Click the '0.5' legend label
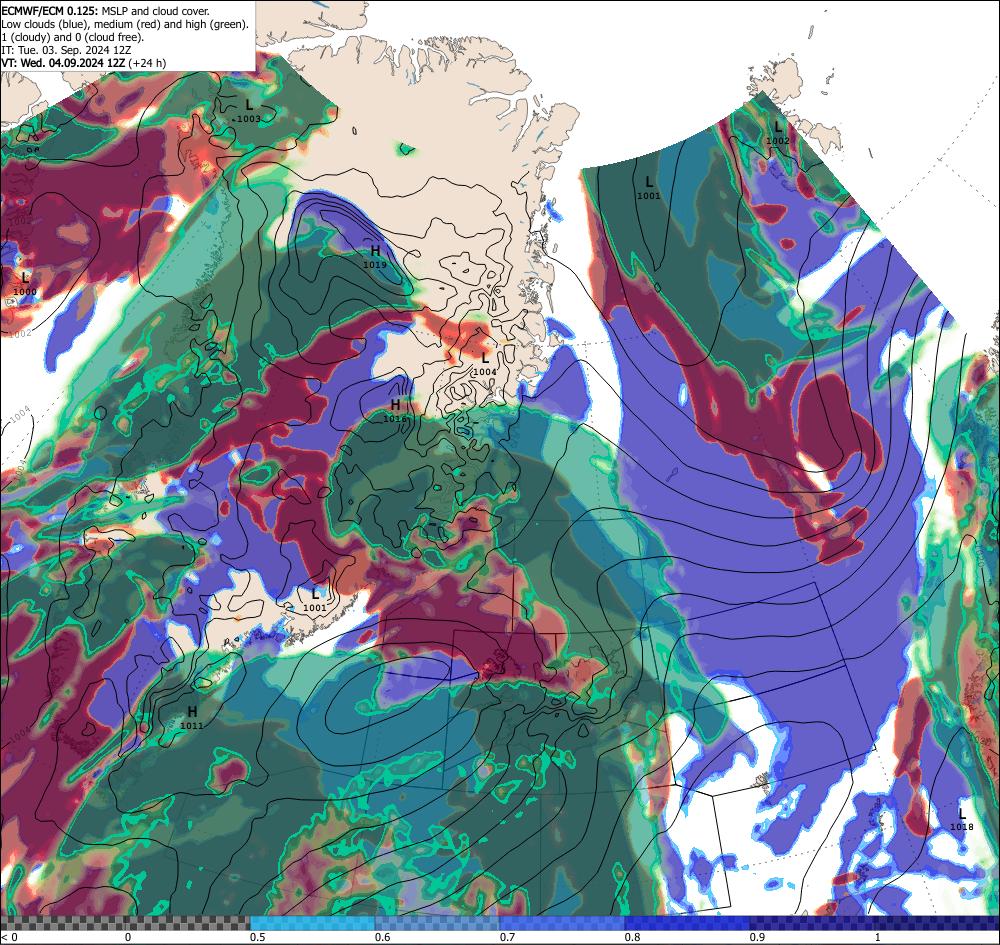This screenshot has width=1000, height=945. click(x=257, y=937)
